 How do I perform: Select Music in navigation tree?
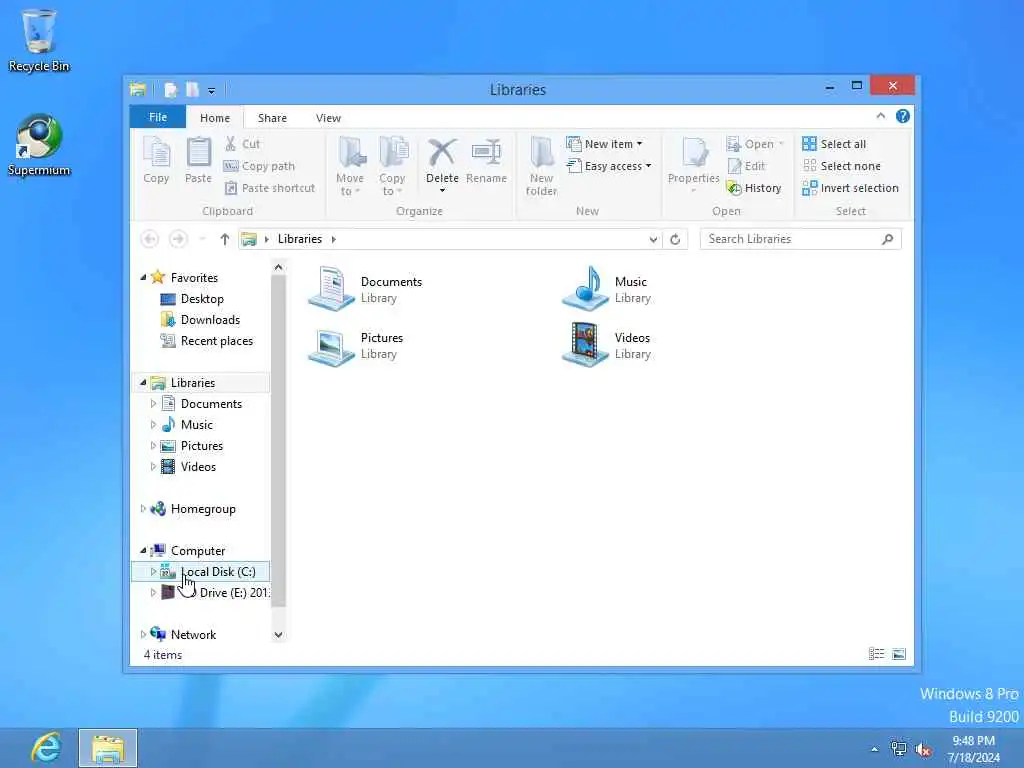tap(197, 424)
